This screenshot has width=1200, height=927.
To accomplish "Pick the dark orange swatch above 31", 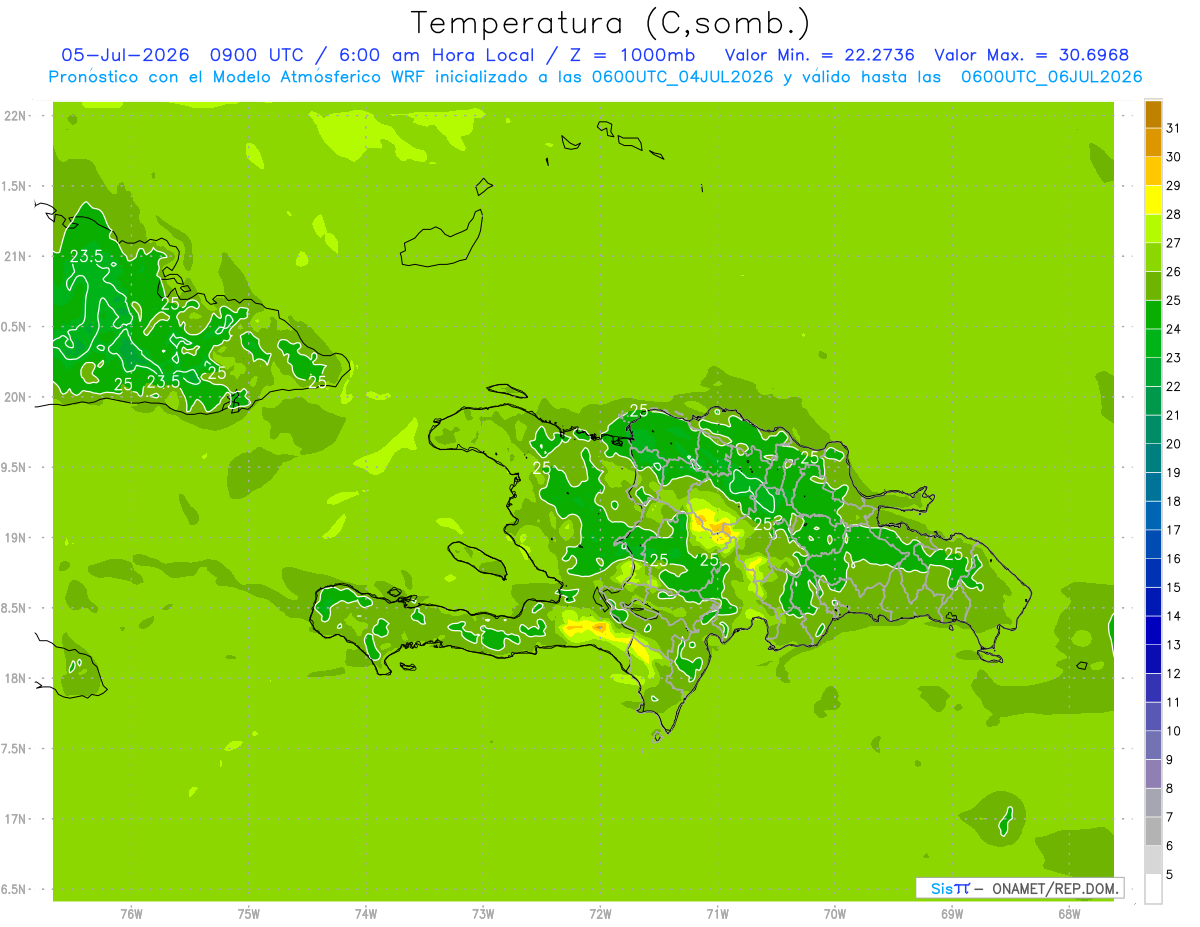I will [x=1153, y=115].
